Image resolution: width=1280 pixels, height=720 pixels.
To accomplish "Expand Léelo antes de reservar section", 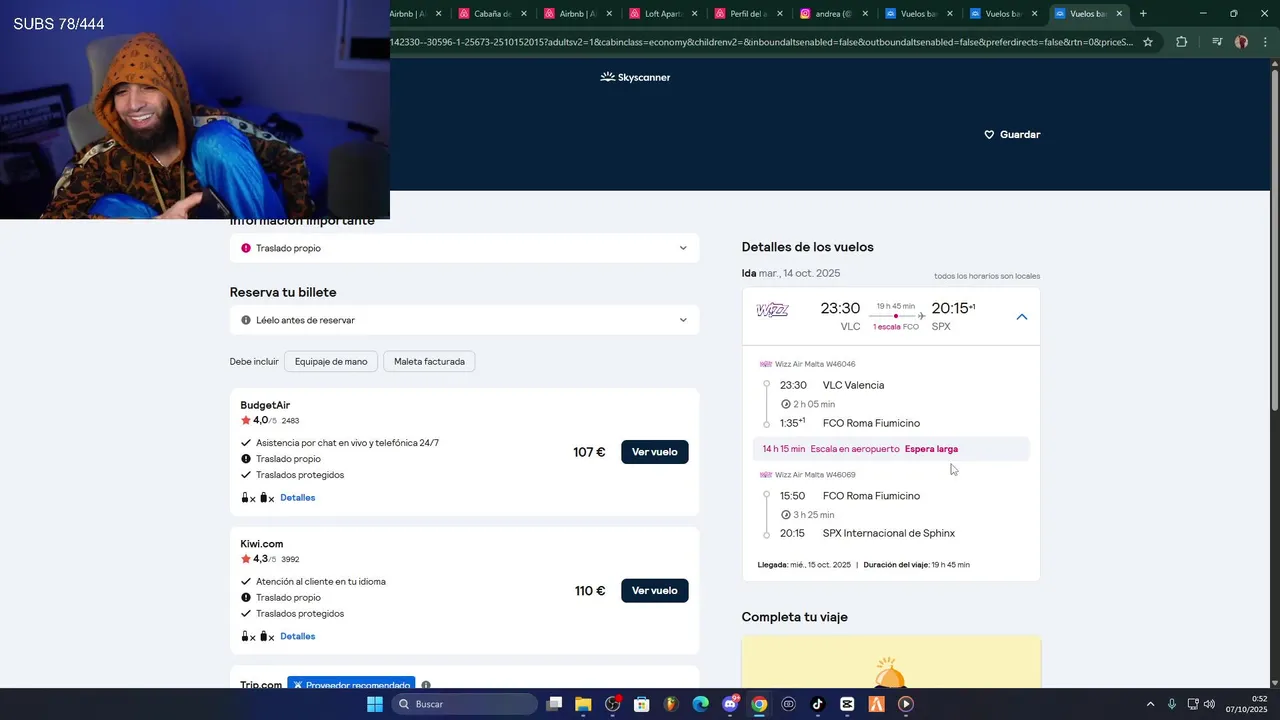I will pyautogui.click(x=464, y=320).
